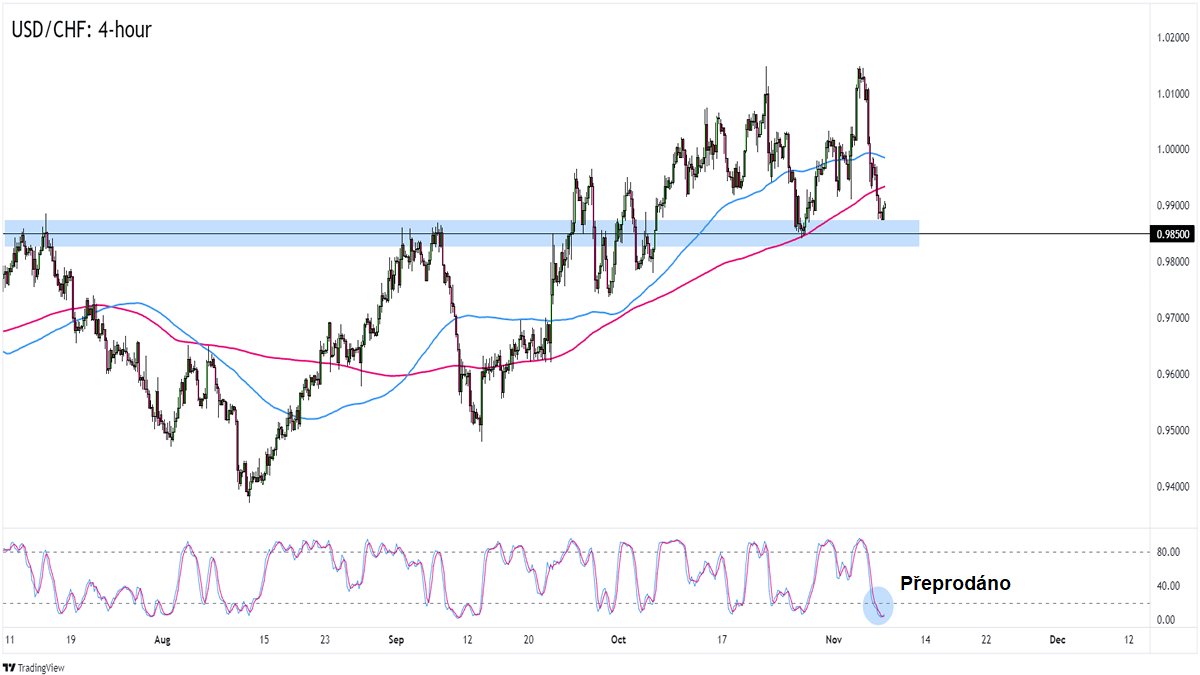Click the 0.96000 price axis label

tap(1172, 374)
